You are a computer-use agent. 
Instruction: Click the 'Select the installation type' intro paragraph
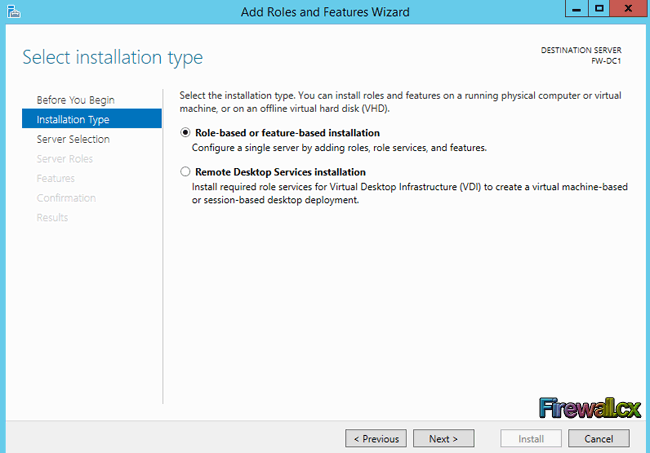400,102
